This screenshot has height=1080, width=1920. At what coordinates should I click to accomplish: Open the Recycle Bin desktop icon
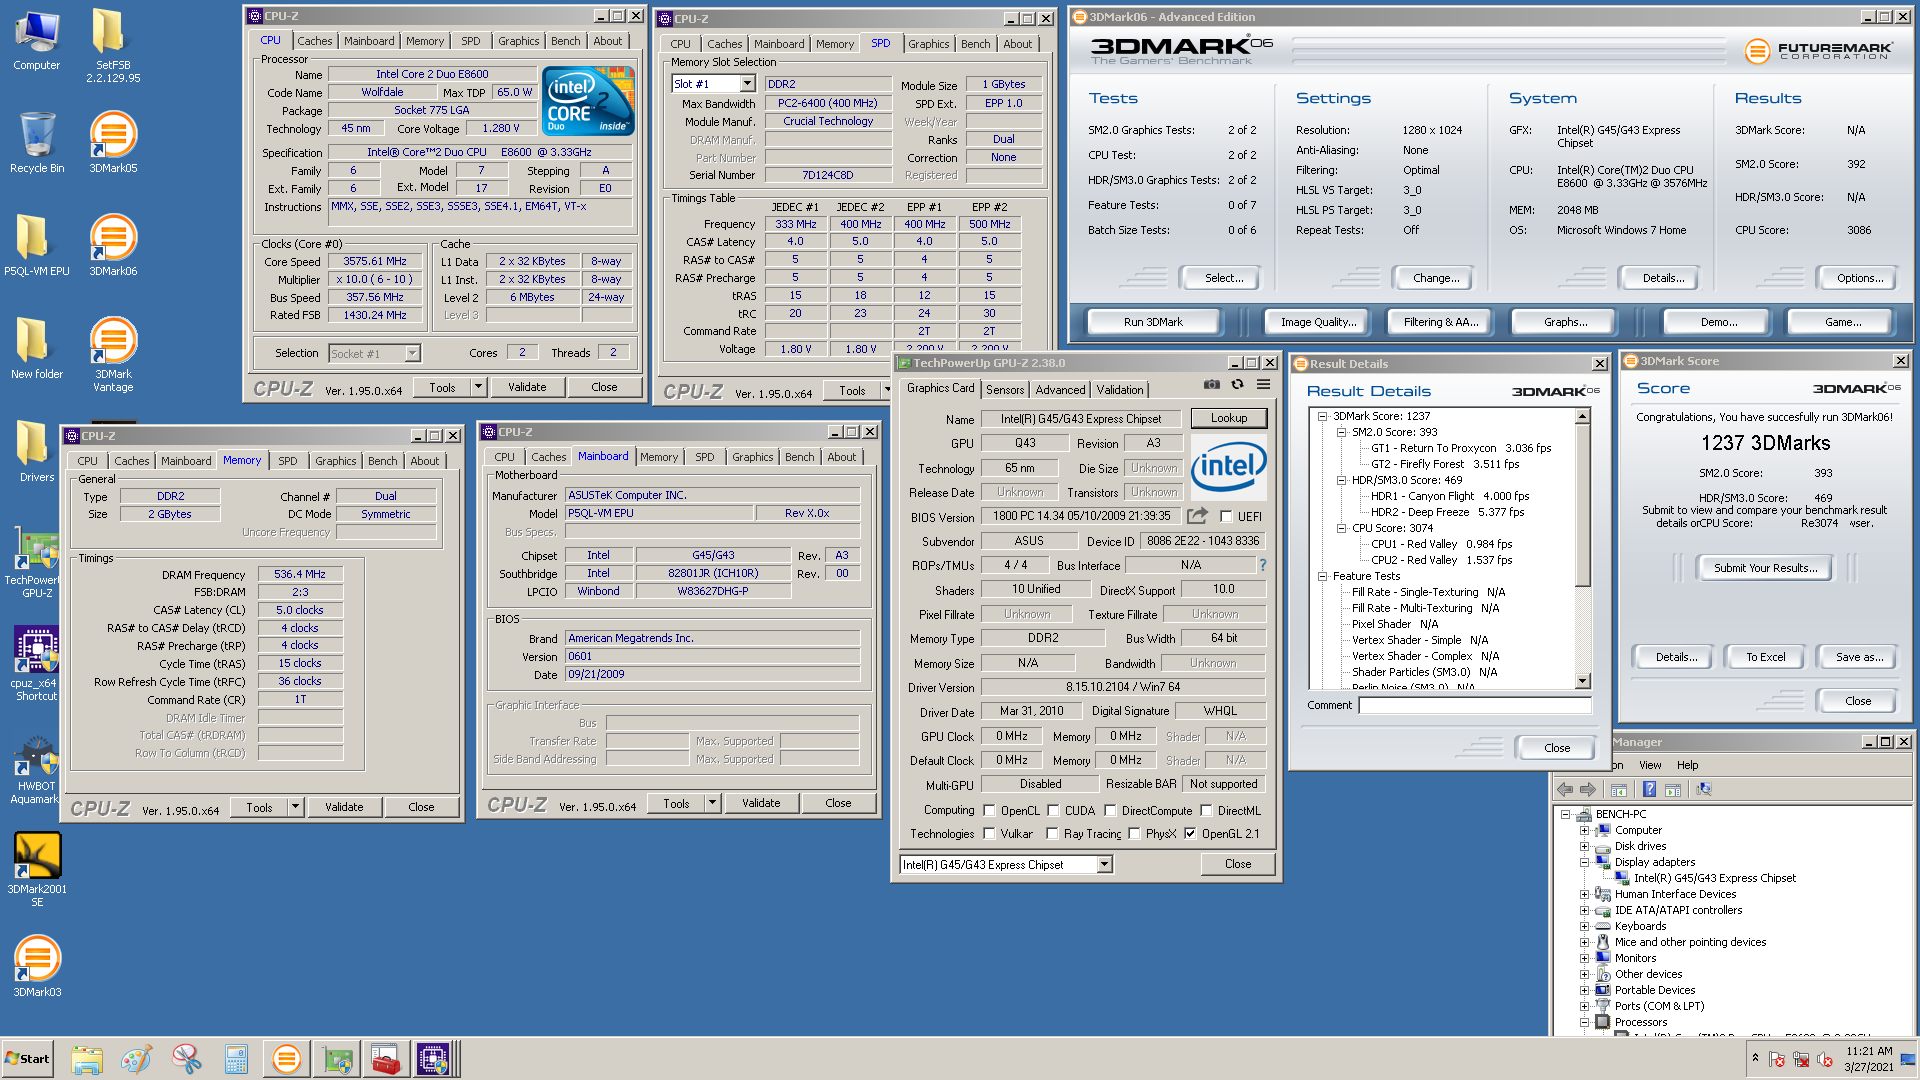point(37,142)
